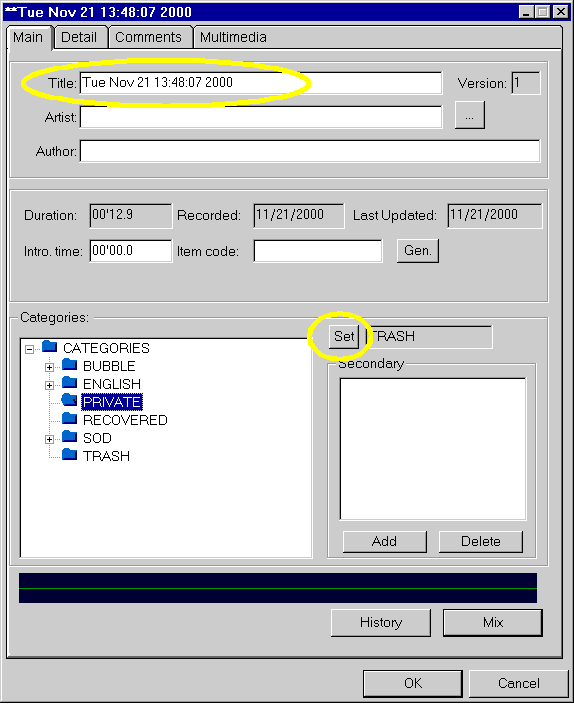Click the ENGLISH category folder icon
Image resolution: width=574 pixels, height=704 pixels.
point(69,382)
